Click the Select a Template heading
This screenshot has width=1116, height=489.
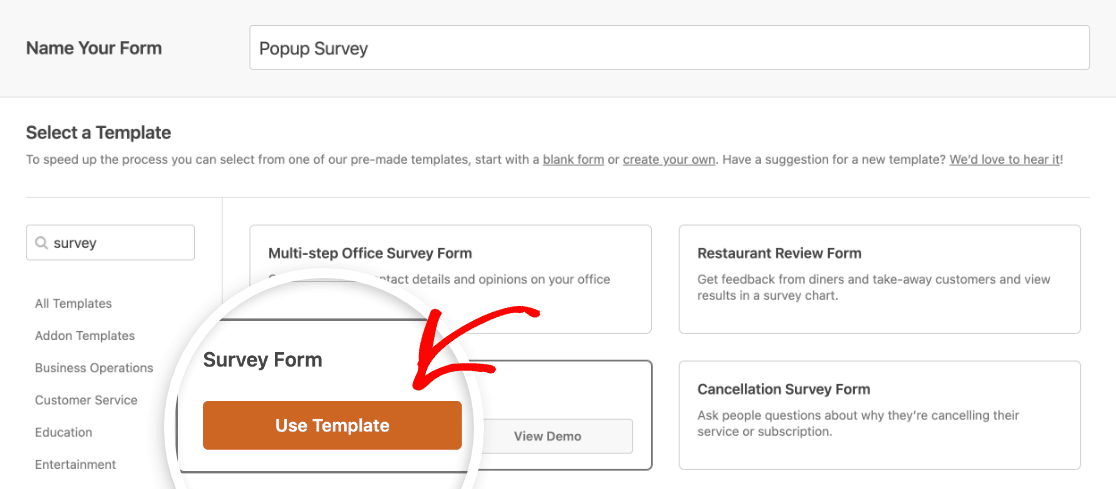98,132
